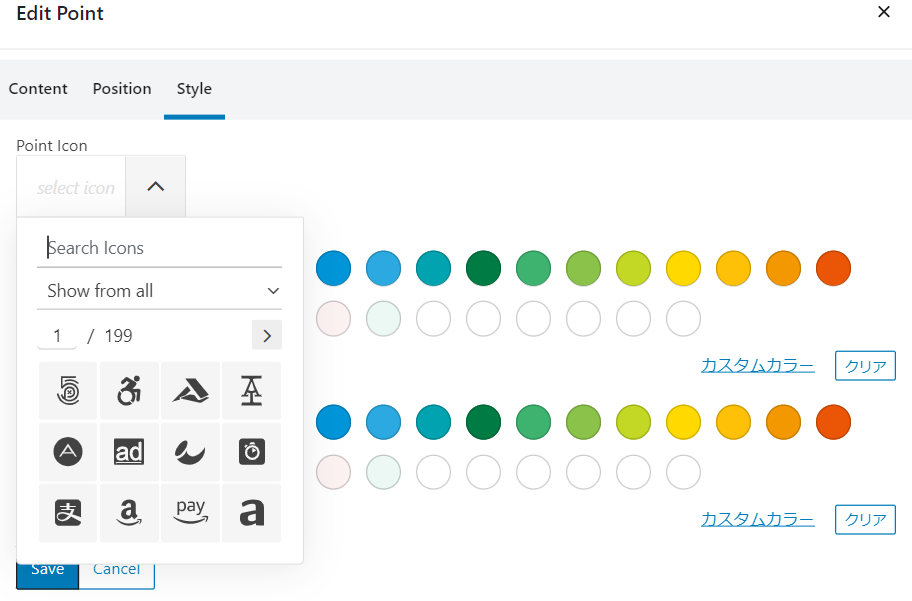Open the 'Show from all' category dropdown
This screenshot has width=912, height=601.
point(159,290)
